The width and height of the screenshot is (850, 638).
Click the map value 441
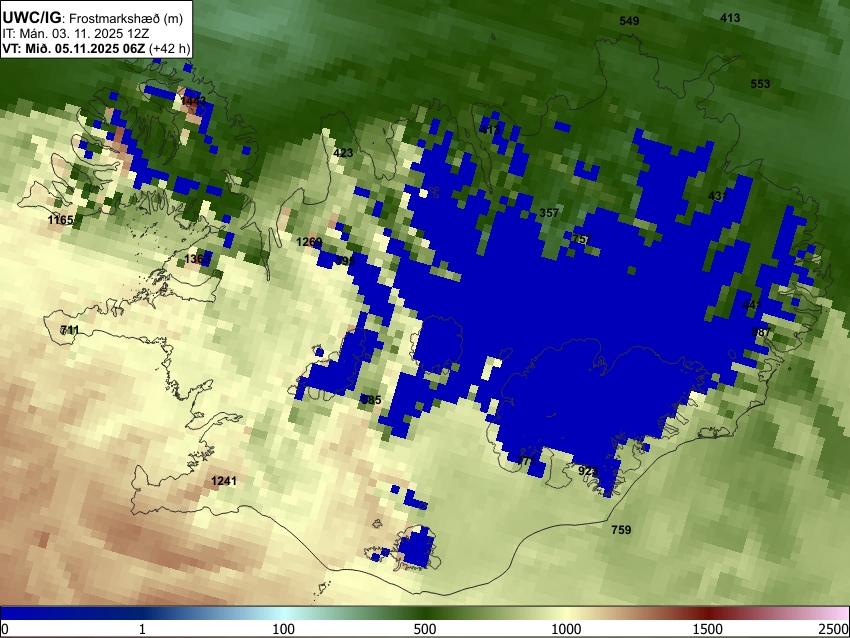pos(752,305)
